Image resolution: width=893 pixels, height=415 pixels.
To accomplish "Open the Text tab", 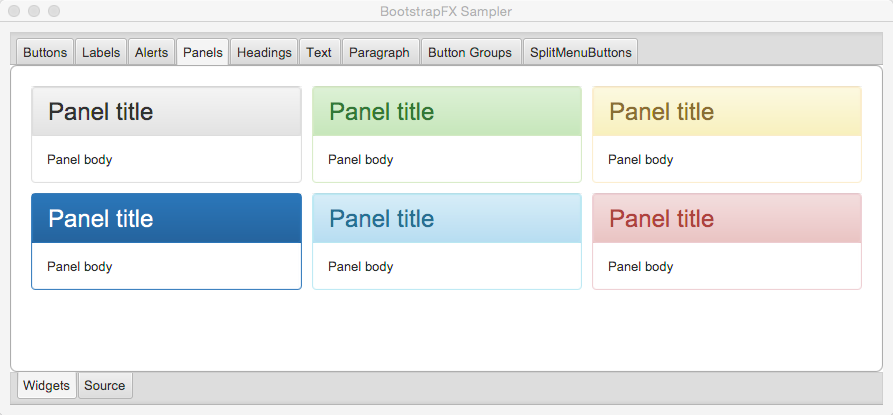I will tap(319, 52).
